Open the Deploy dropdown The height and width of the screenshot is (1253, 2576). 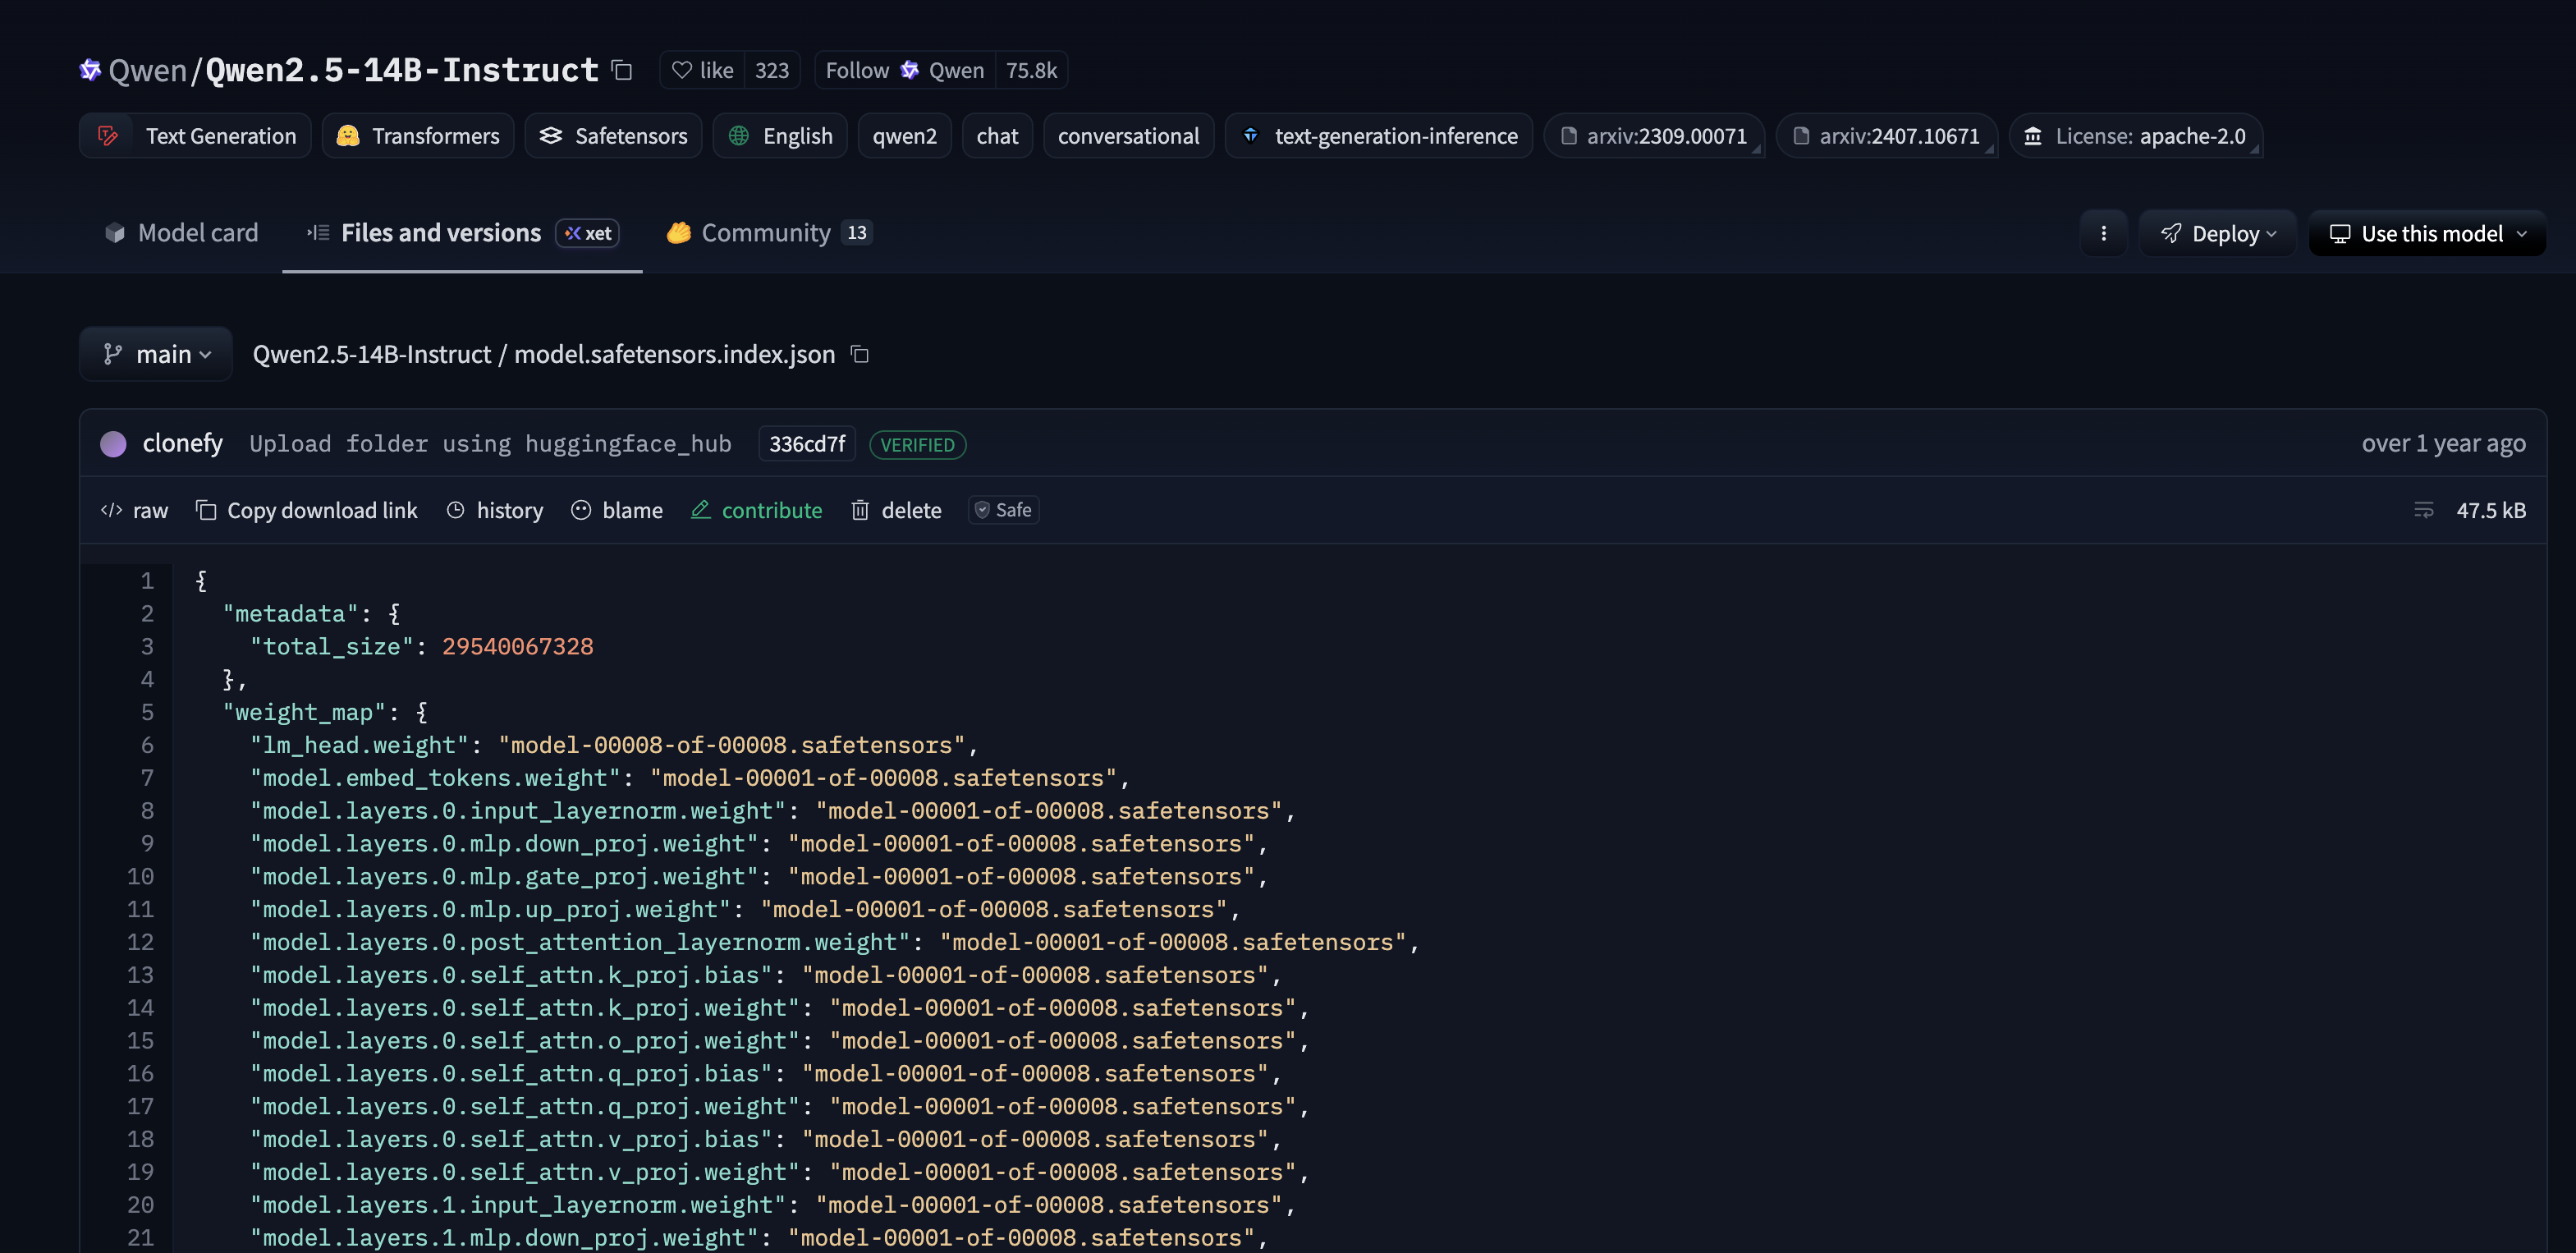point(2217,232)
